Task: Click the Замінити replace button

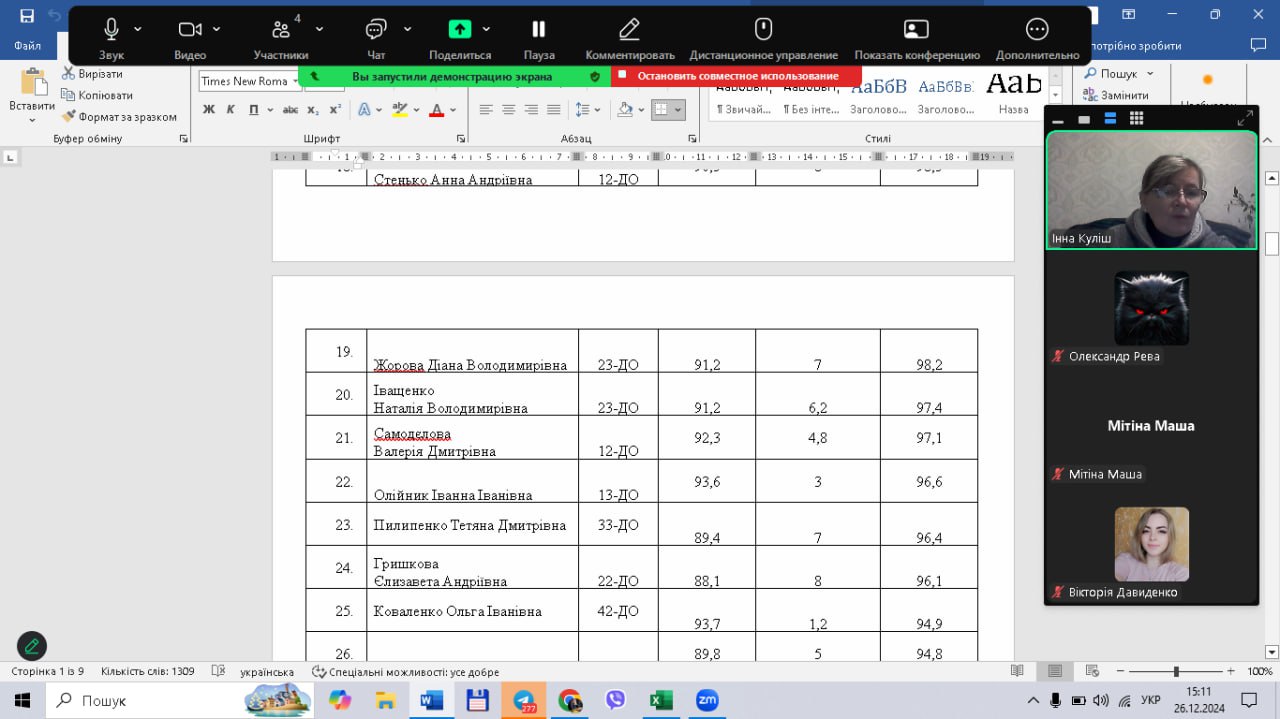Action: coord(1116,95)
